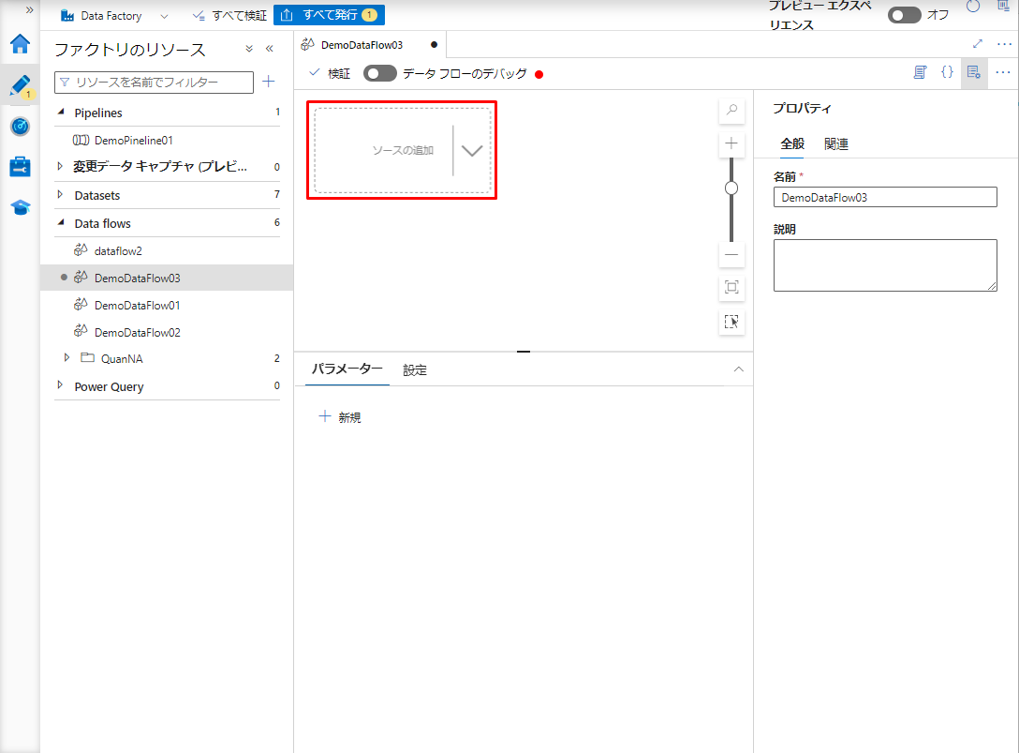Open the tab bar ellipsis menu
Viewport: 1019px width, 753px height.
coord(1004,44)
